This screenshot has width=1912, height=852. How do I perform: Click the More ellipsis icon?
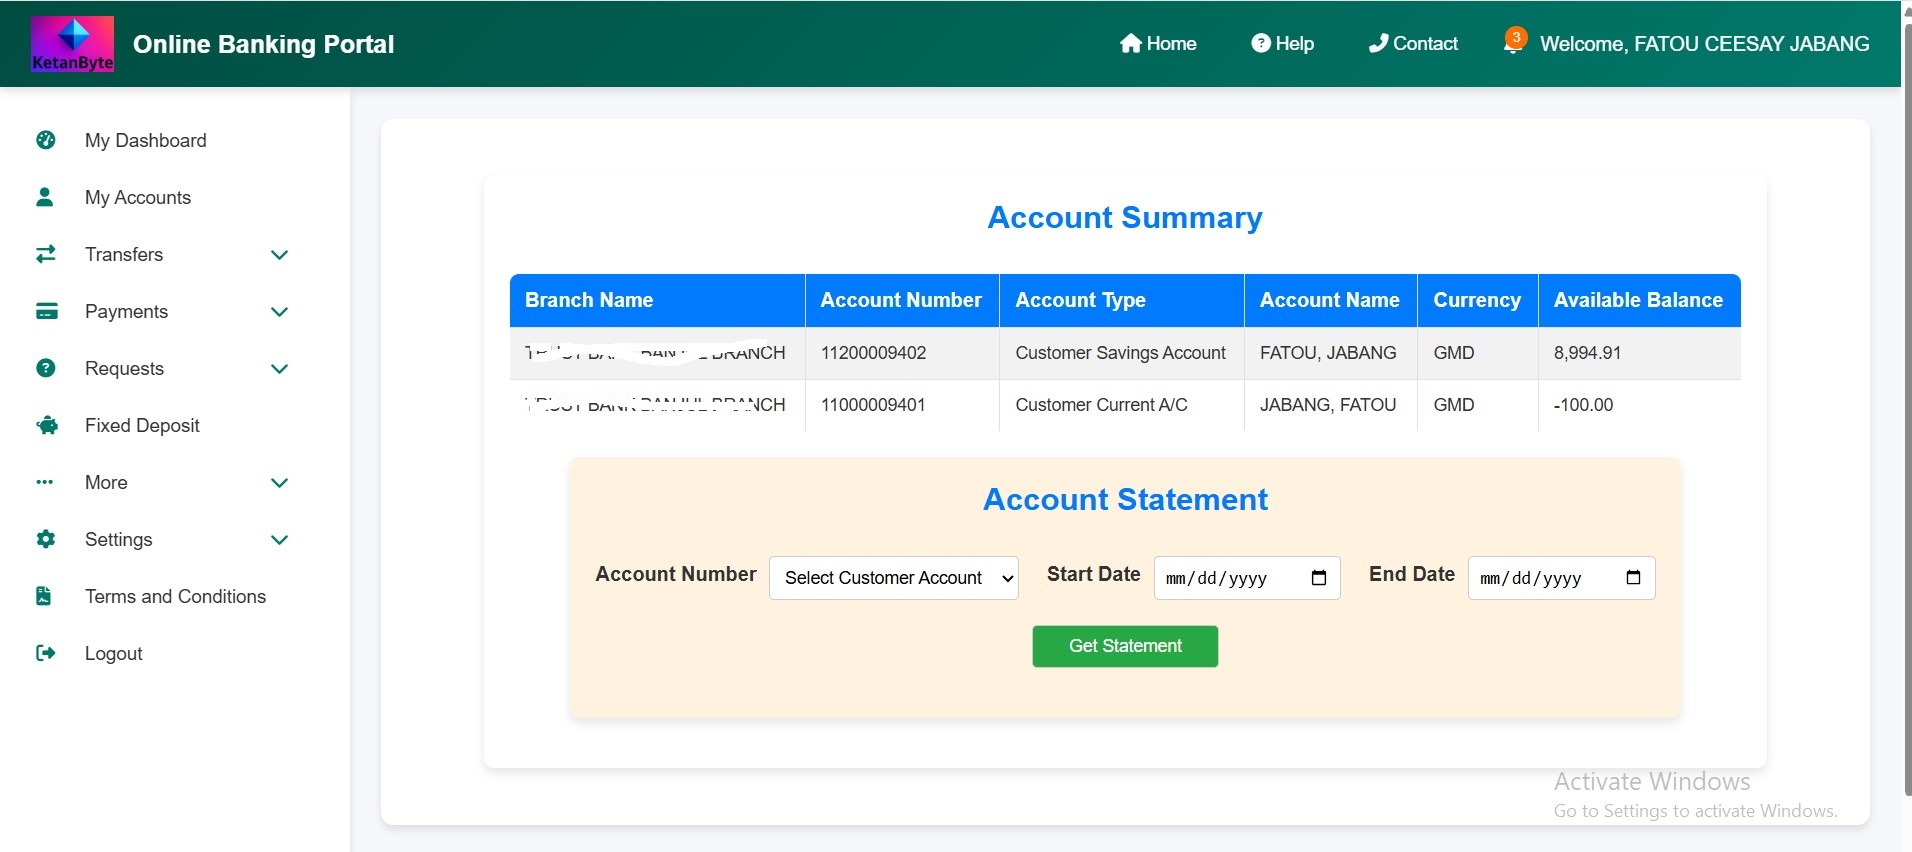[x=45, y=482]
